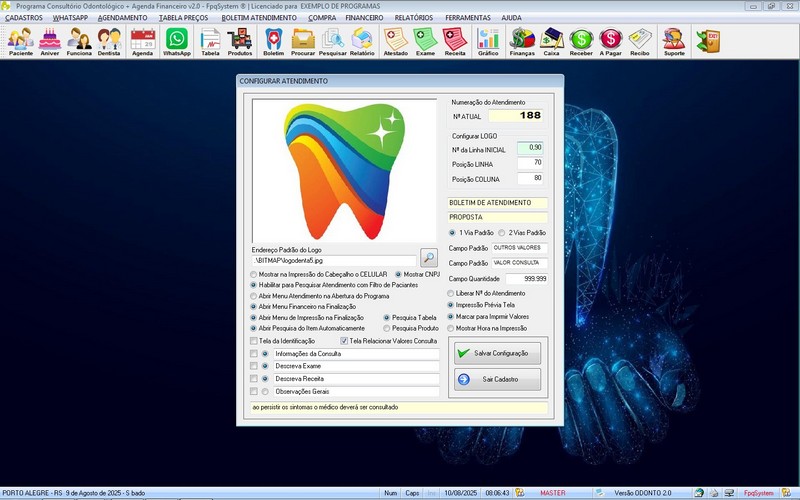This screenshot has width=800, height=500.
Task: Enable Mostrar Hora na Impressão option
Action: [x=450, y=328]
